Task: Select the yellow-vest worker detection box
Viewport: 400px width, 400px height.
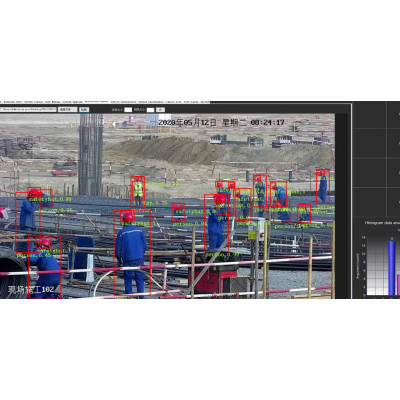Action: pos(138,192)
